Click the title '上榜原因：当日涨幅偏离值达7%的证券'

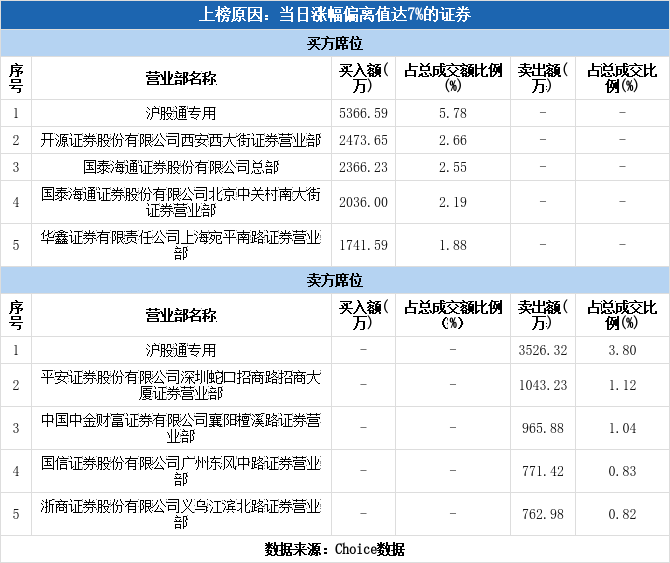(335, 15)
